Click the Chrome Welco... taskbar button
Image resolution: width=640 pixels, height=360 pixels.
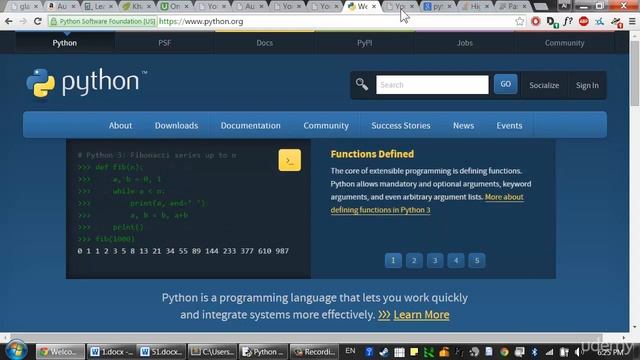click(60, 351)
